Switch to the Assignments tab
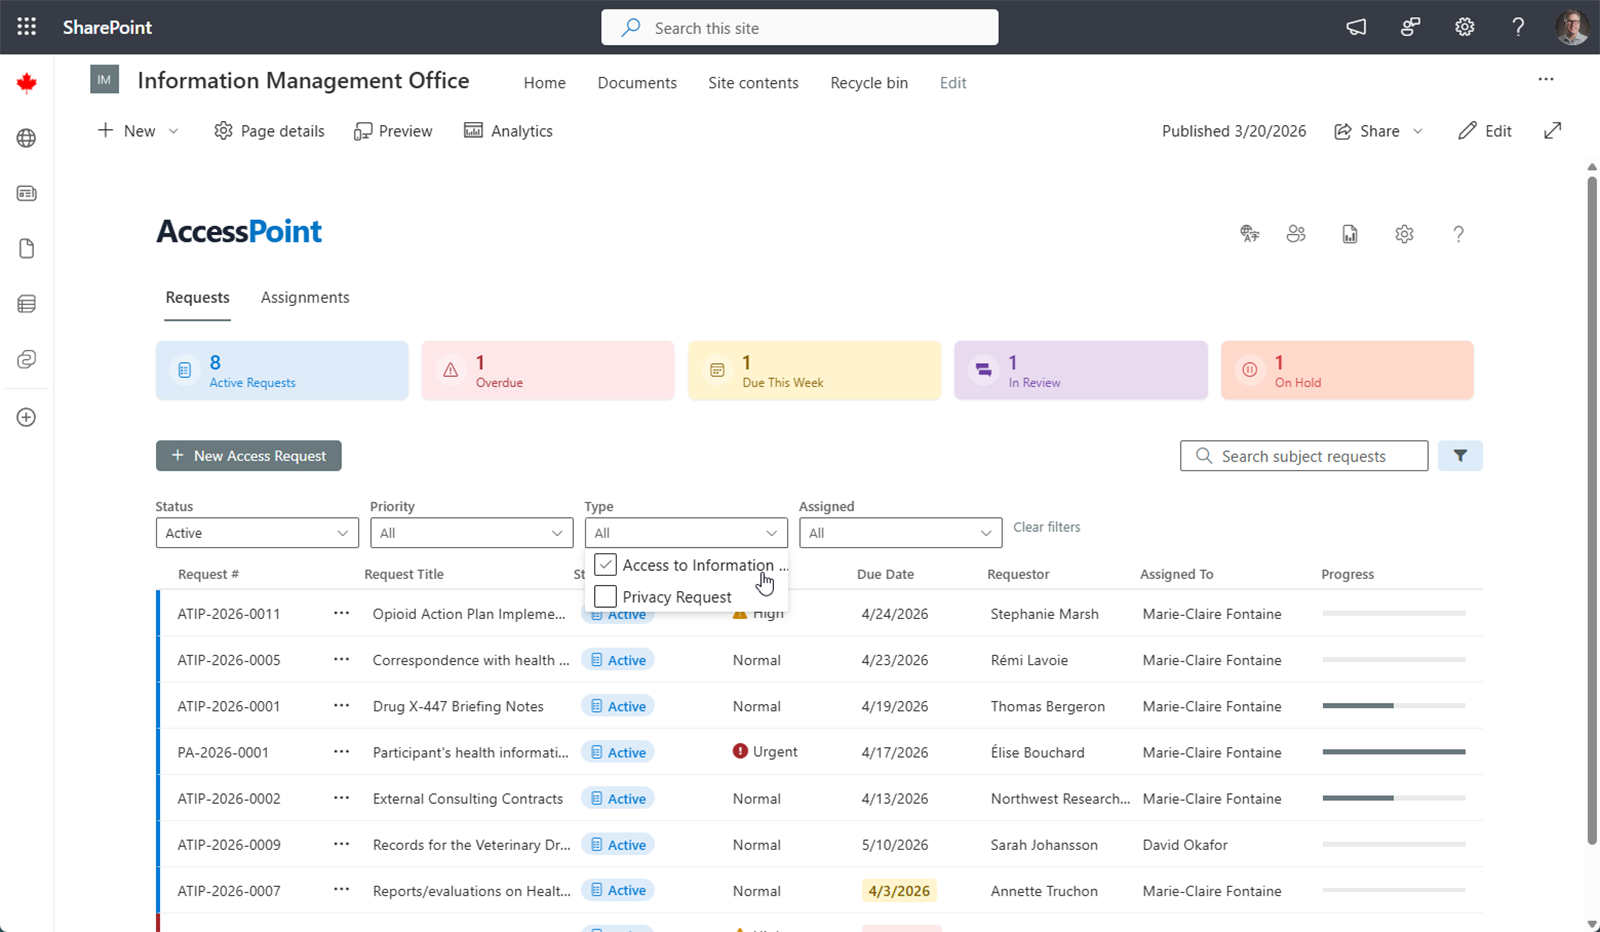This screenshot has height=932, width=1600. 305,297
